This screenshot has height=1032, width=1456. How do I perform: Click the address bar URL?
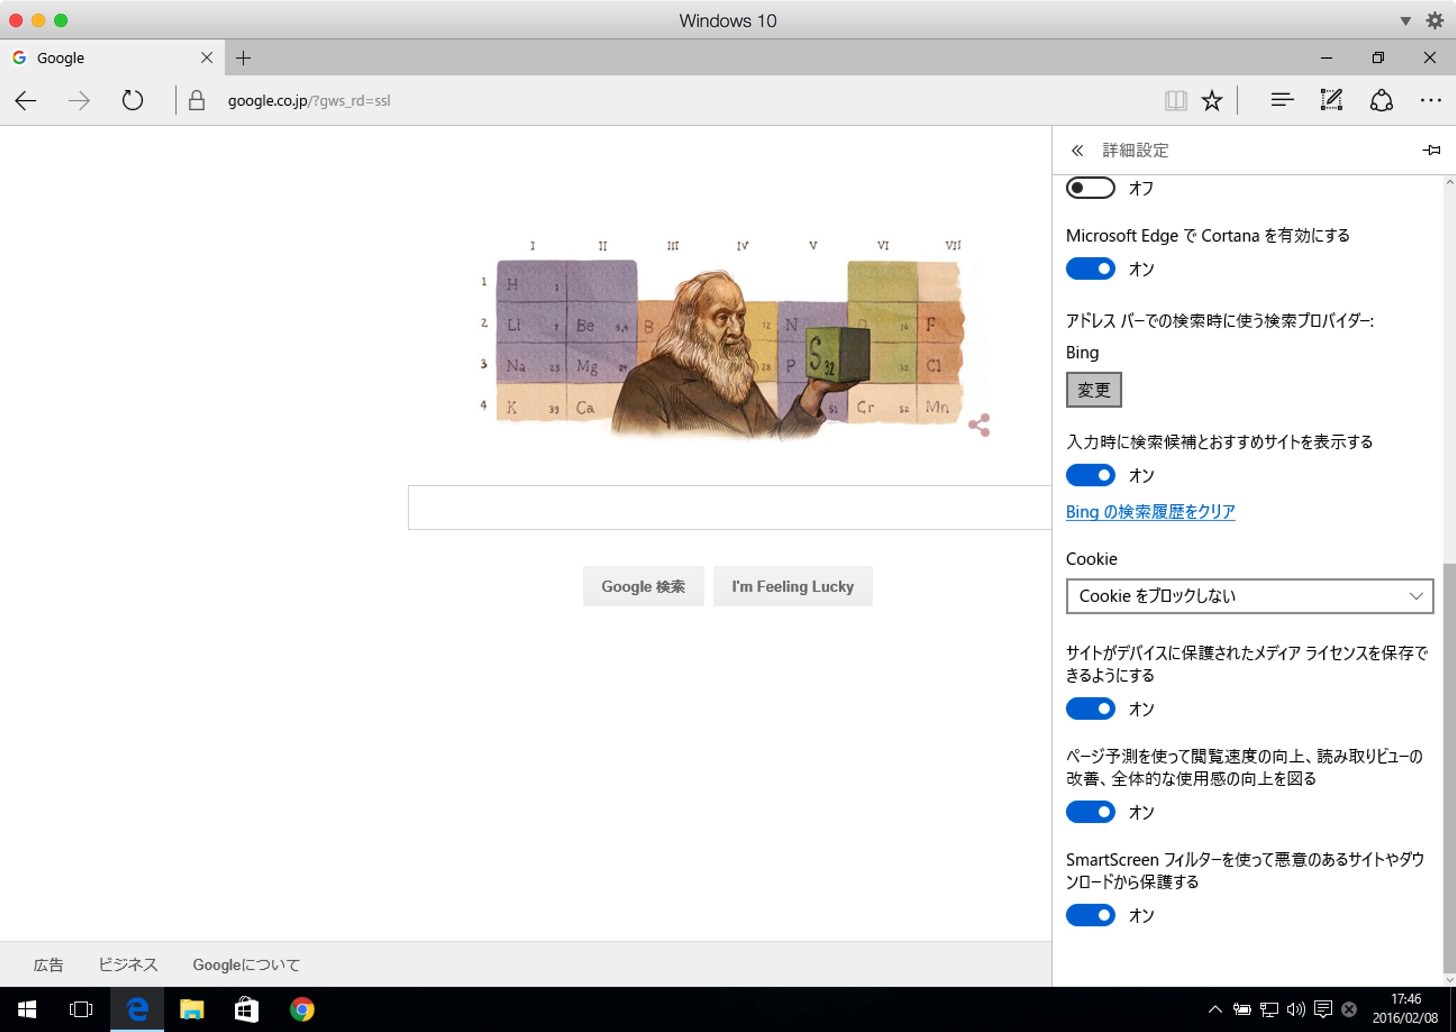click(309, 100)
